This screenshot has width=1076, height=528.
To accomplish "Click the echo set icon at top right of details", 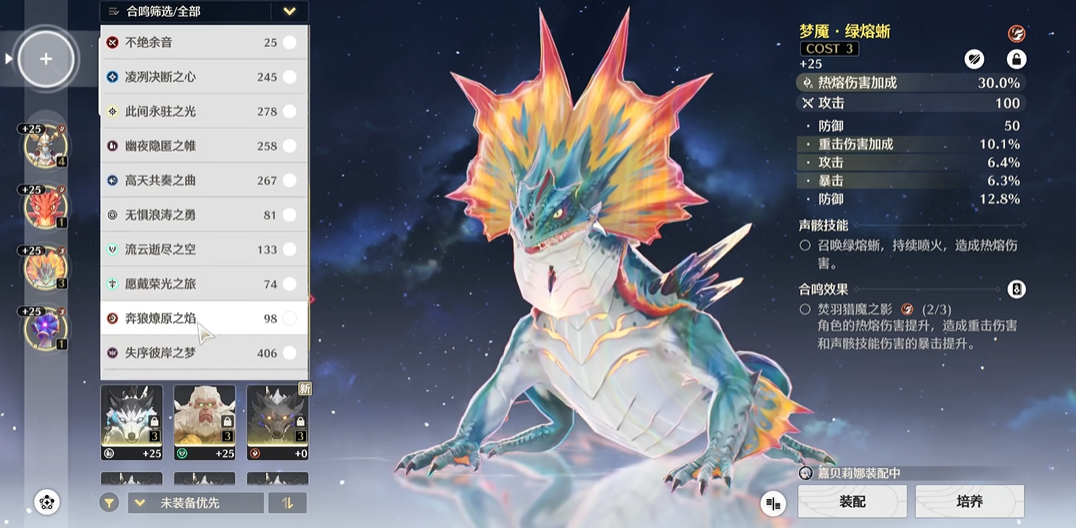I will click(1016, 34).
